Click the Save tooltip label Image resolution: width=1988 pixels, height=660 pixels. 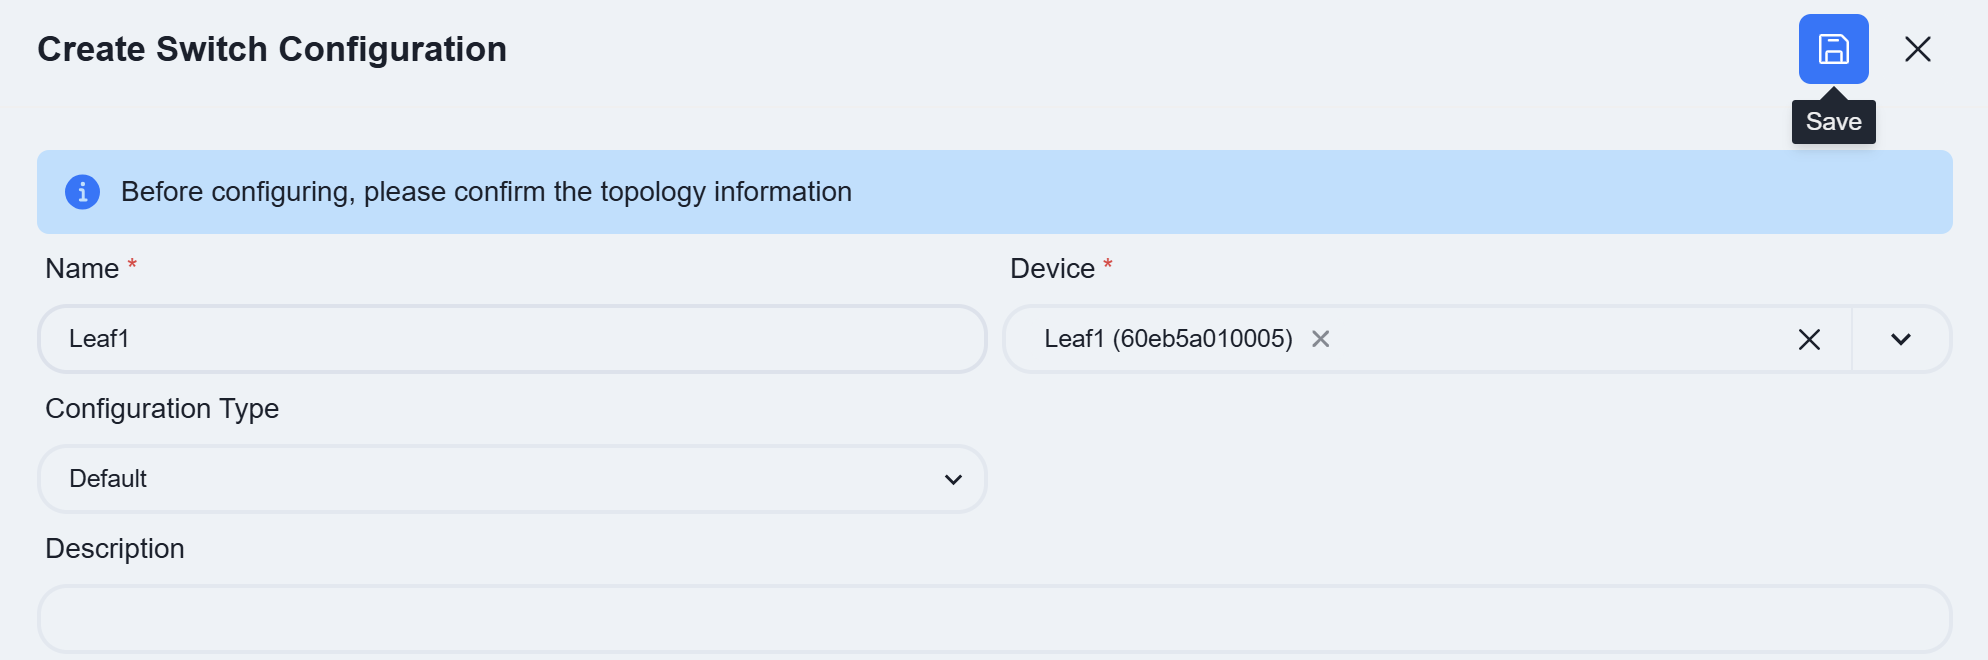click(1833, 122)
